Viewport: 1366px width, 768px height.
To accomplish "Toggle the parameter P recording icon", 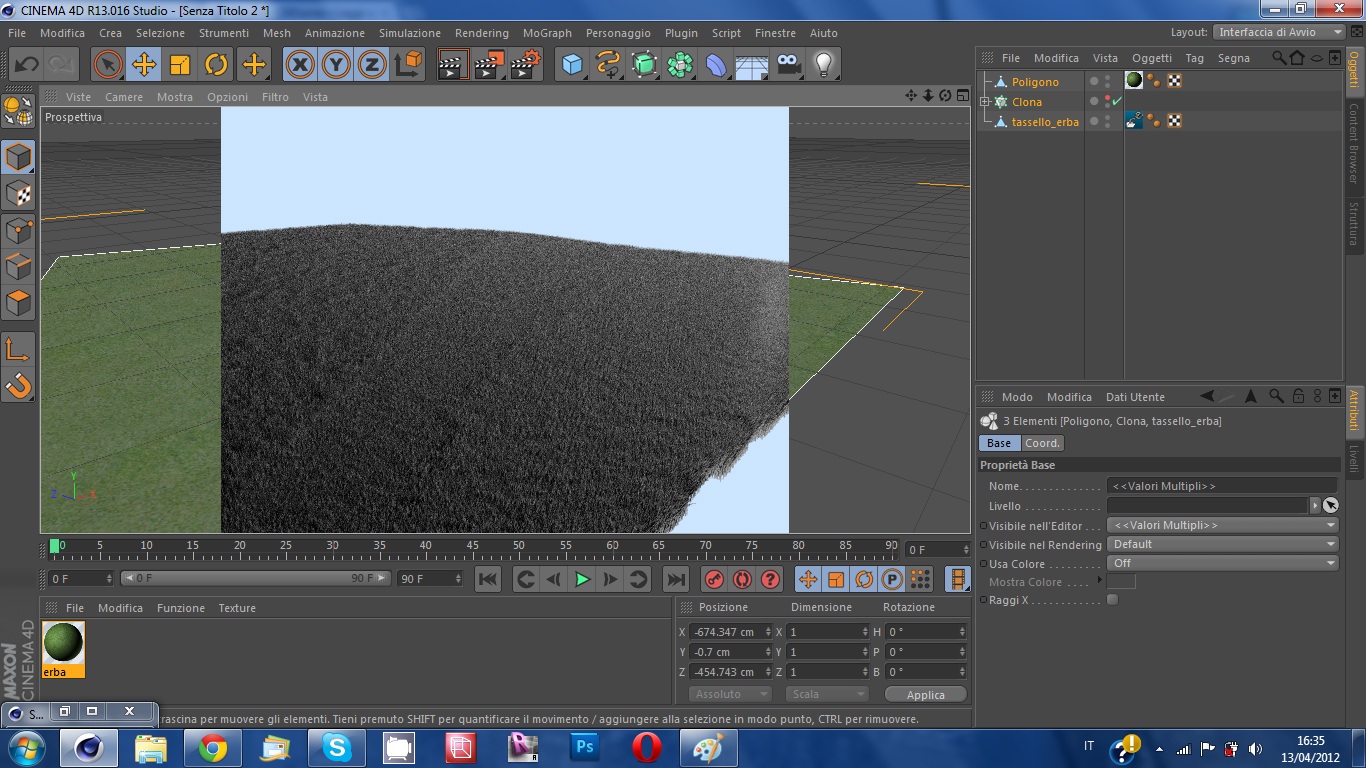I will coord(892,579).
